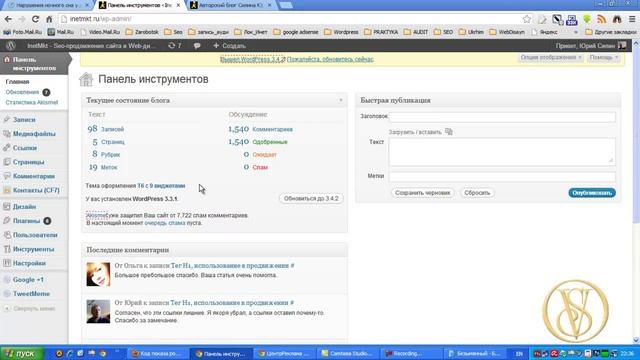Focus the Текст textarea in quick publish

pyautogui.click(x=502, y=151)
